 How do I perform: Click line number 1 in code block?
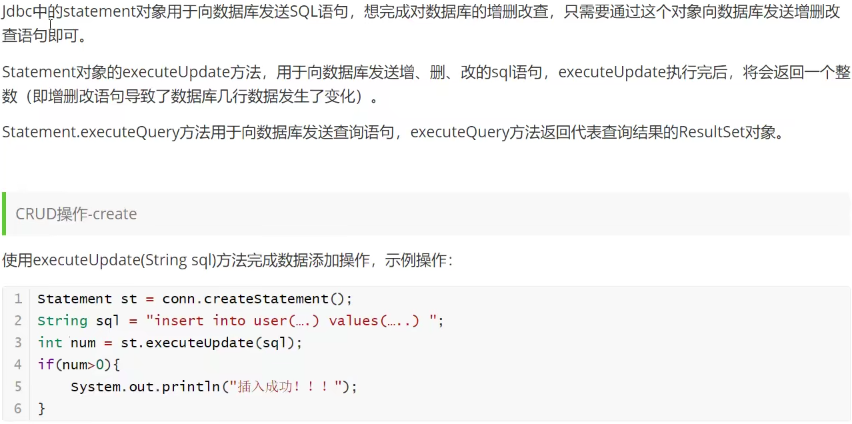point(18,299)
